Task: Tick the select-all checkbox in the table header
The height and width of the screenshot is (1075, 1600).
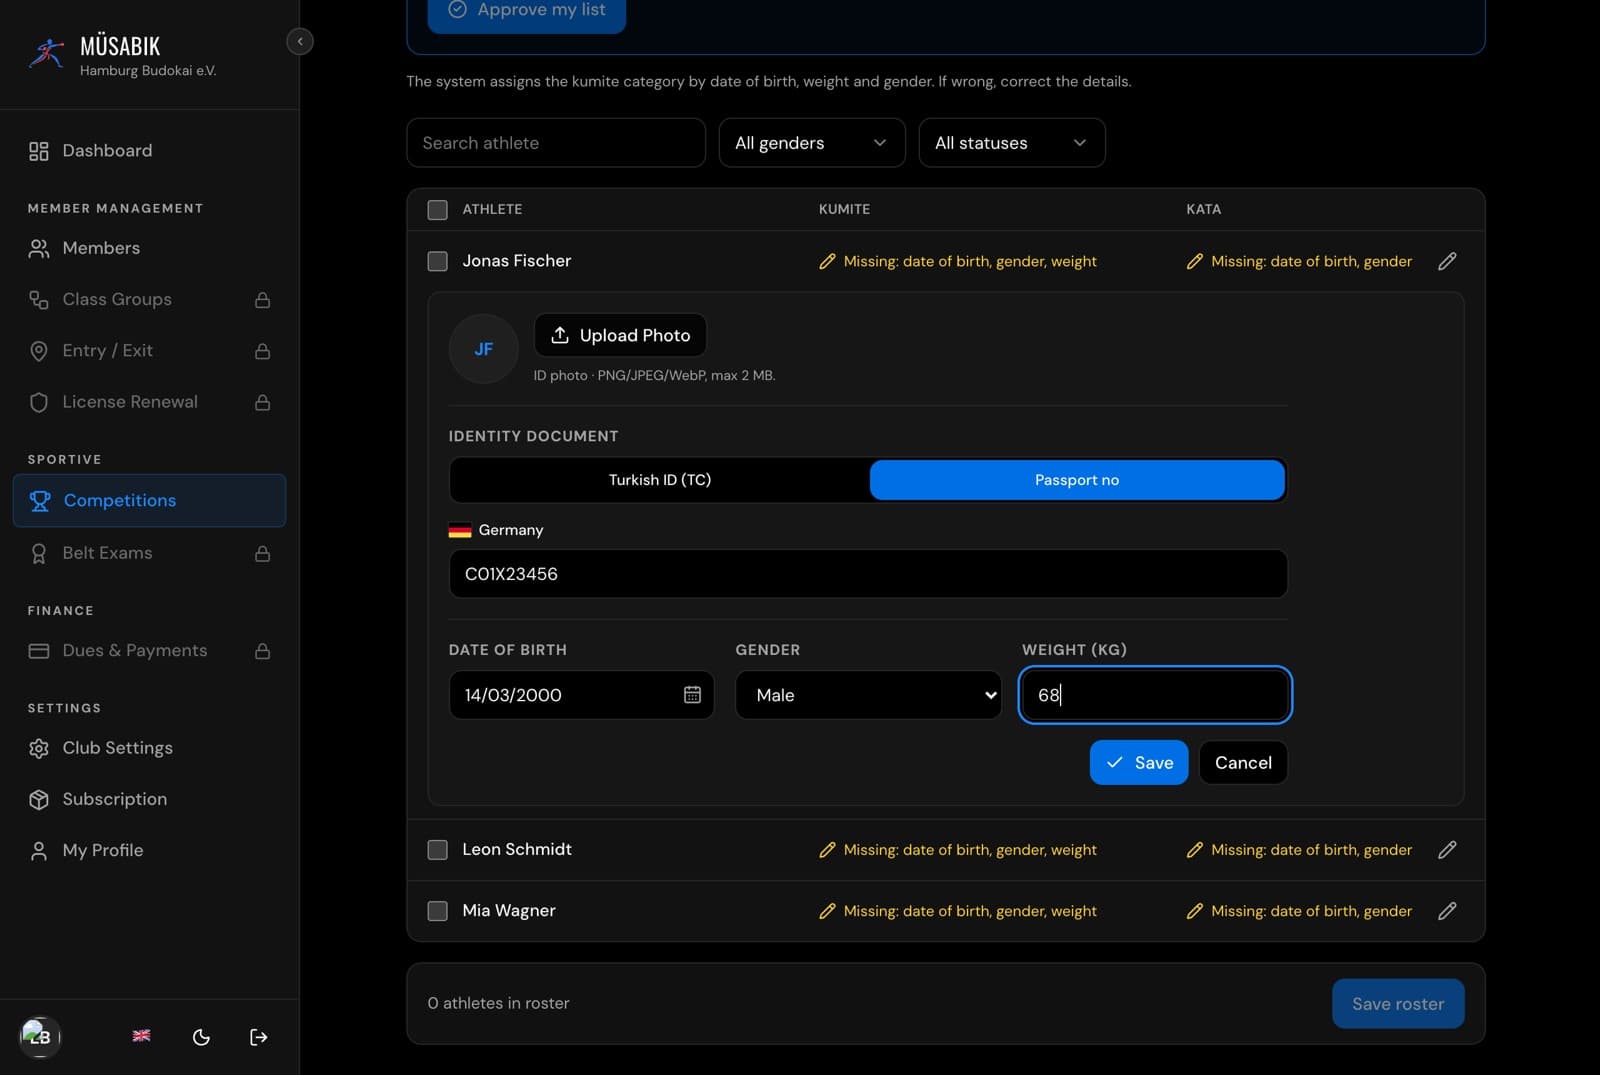Action: [437, 210]
